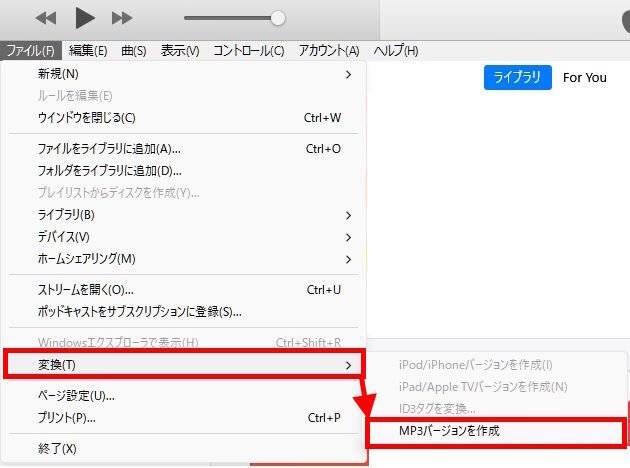The height and width of the screenshot is (468, 630).
Task: Choose ウインドウを閉じる(C) menu entry
Action: pyautogui.click(x=184, y=118)
